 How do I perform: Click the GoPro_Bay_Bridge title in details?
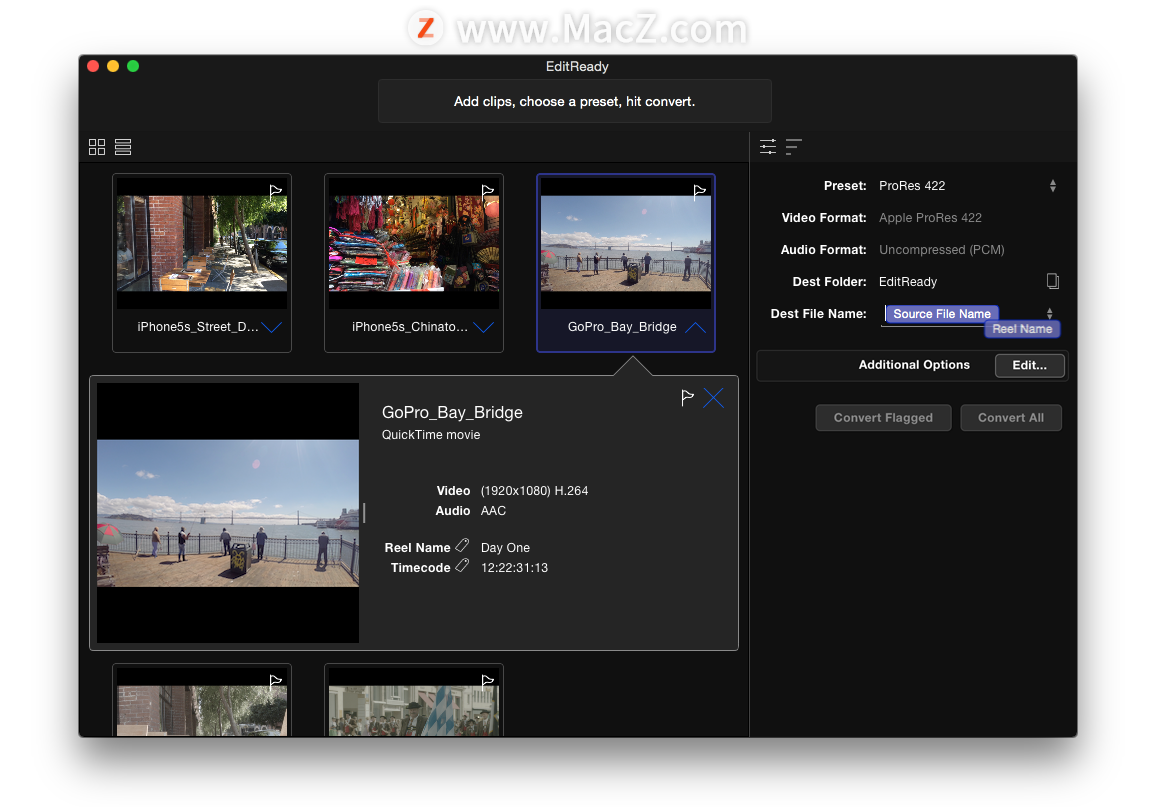point(452,412)
